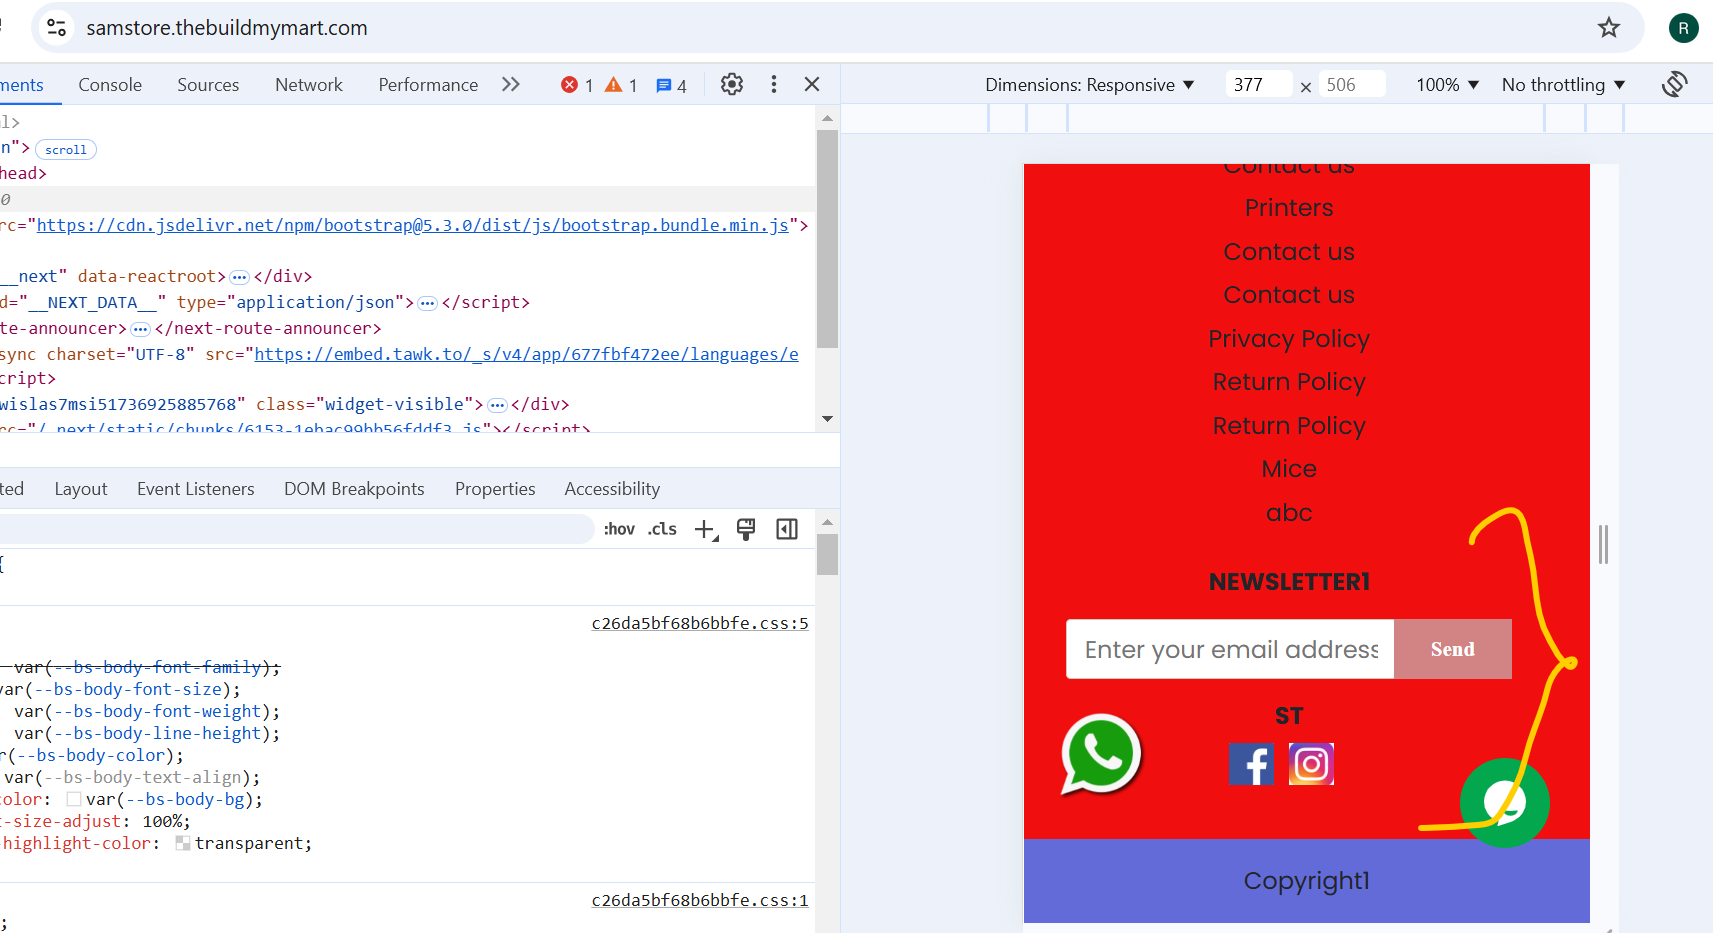The width and height of the screenshot is (1713, 933).
Task: Open the DOM Breakpoints tab
Action: (x=354, y=489)
